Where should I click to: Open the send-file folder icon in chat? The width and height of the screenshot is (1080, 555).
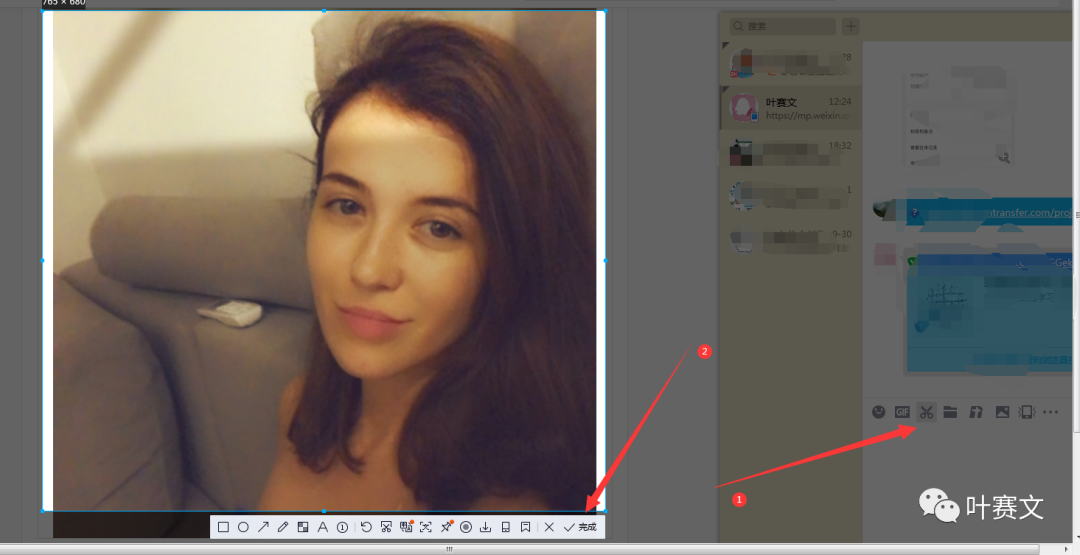[951, 412]
